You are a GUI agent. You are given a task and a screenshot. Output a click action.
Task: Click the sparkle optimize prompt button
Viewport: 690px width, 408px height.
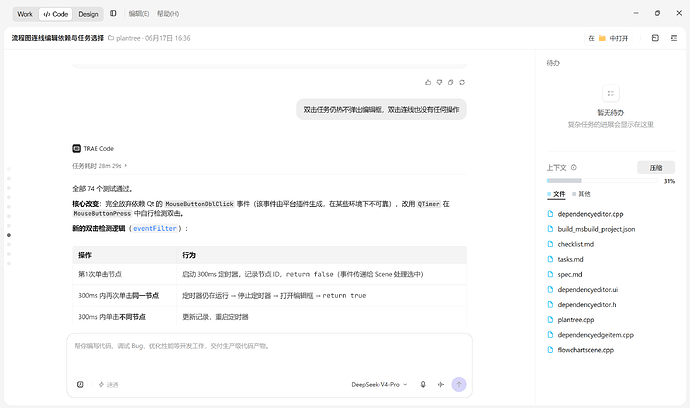(108, 384)
